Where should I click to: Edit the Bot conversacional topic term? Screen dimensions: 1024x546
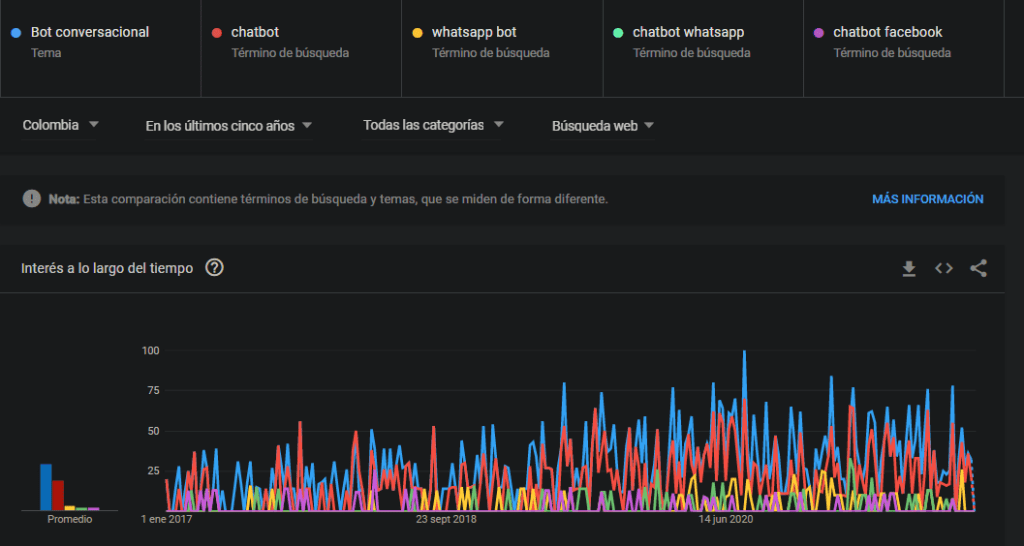tap(90, 32)
